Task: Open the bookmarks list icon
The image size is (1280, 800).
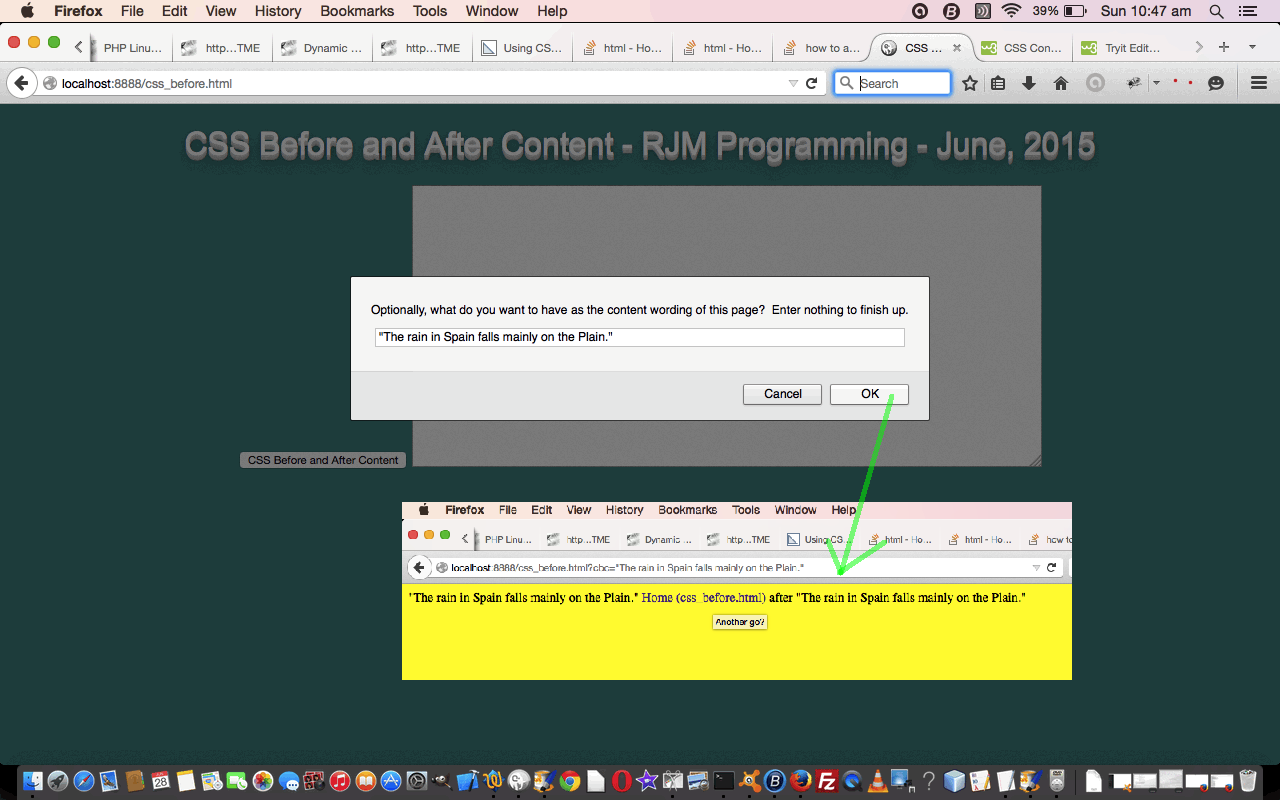Action: click(x=998, y=84)
